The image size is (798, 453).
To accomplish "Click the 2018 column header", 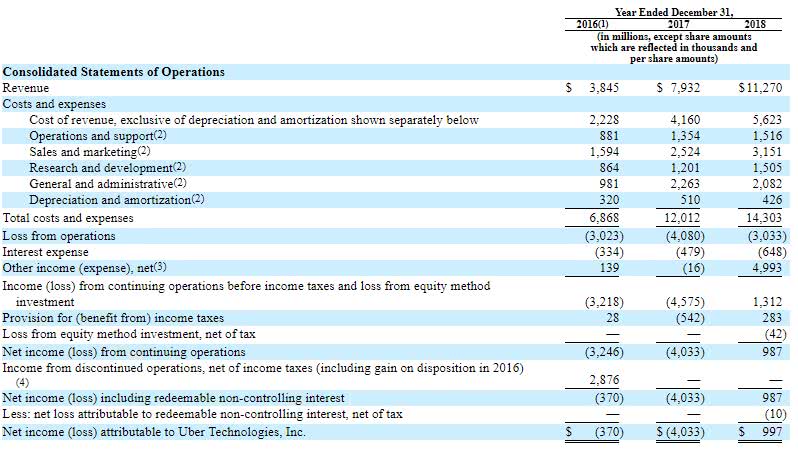I will (x=755, y=24).
